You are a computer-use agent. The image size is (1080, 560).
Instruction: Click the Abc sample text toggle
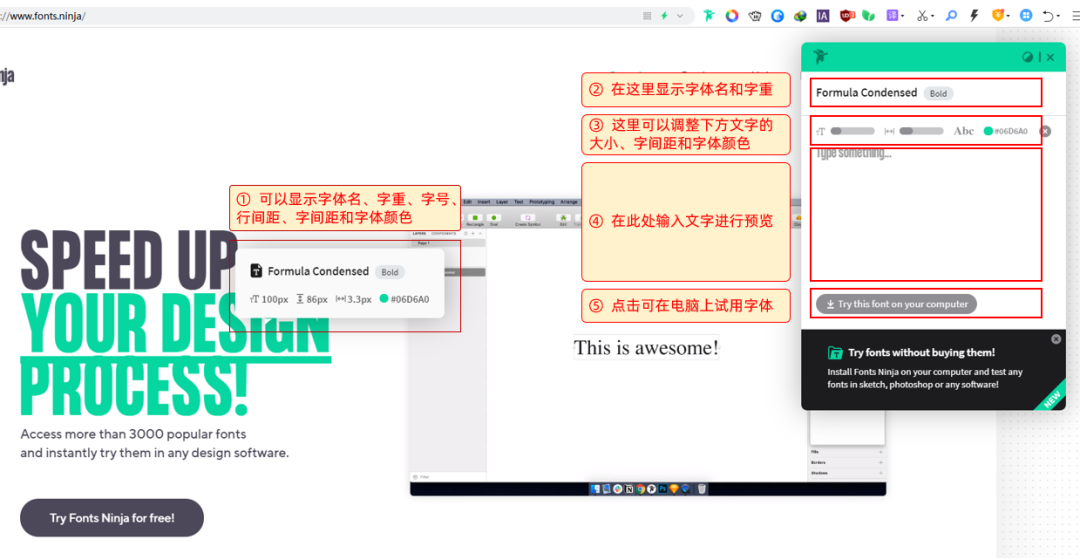coord(964,131)
